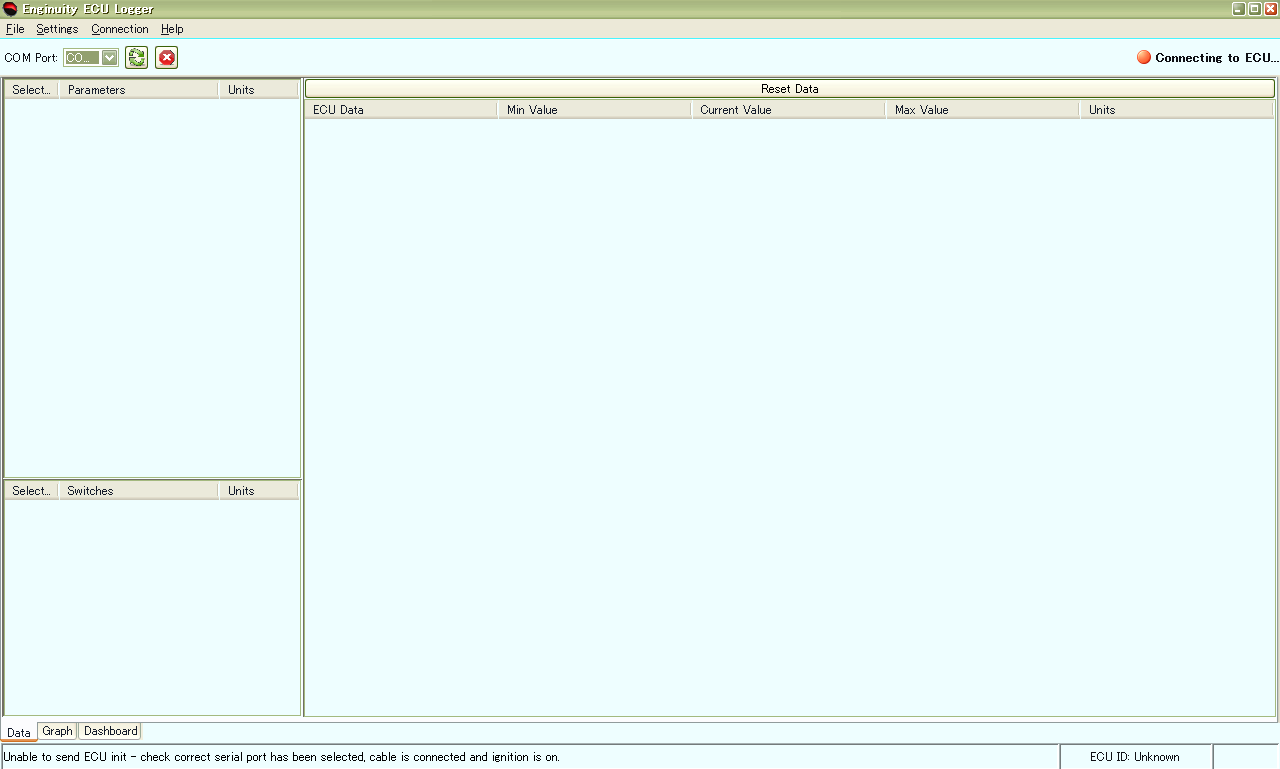Select the Data tab
Image resolution: width=1280 pixels, height=769 pixels.
19,732
